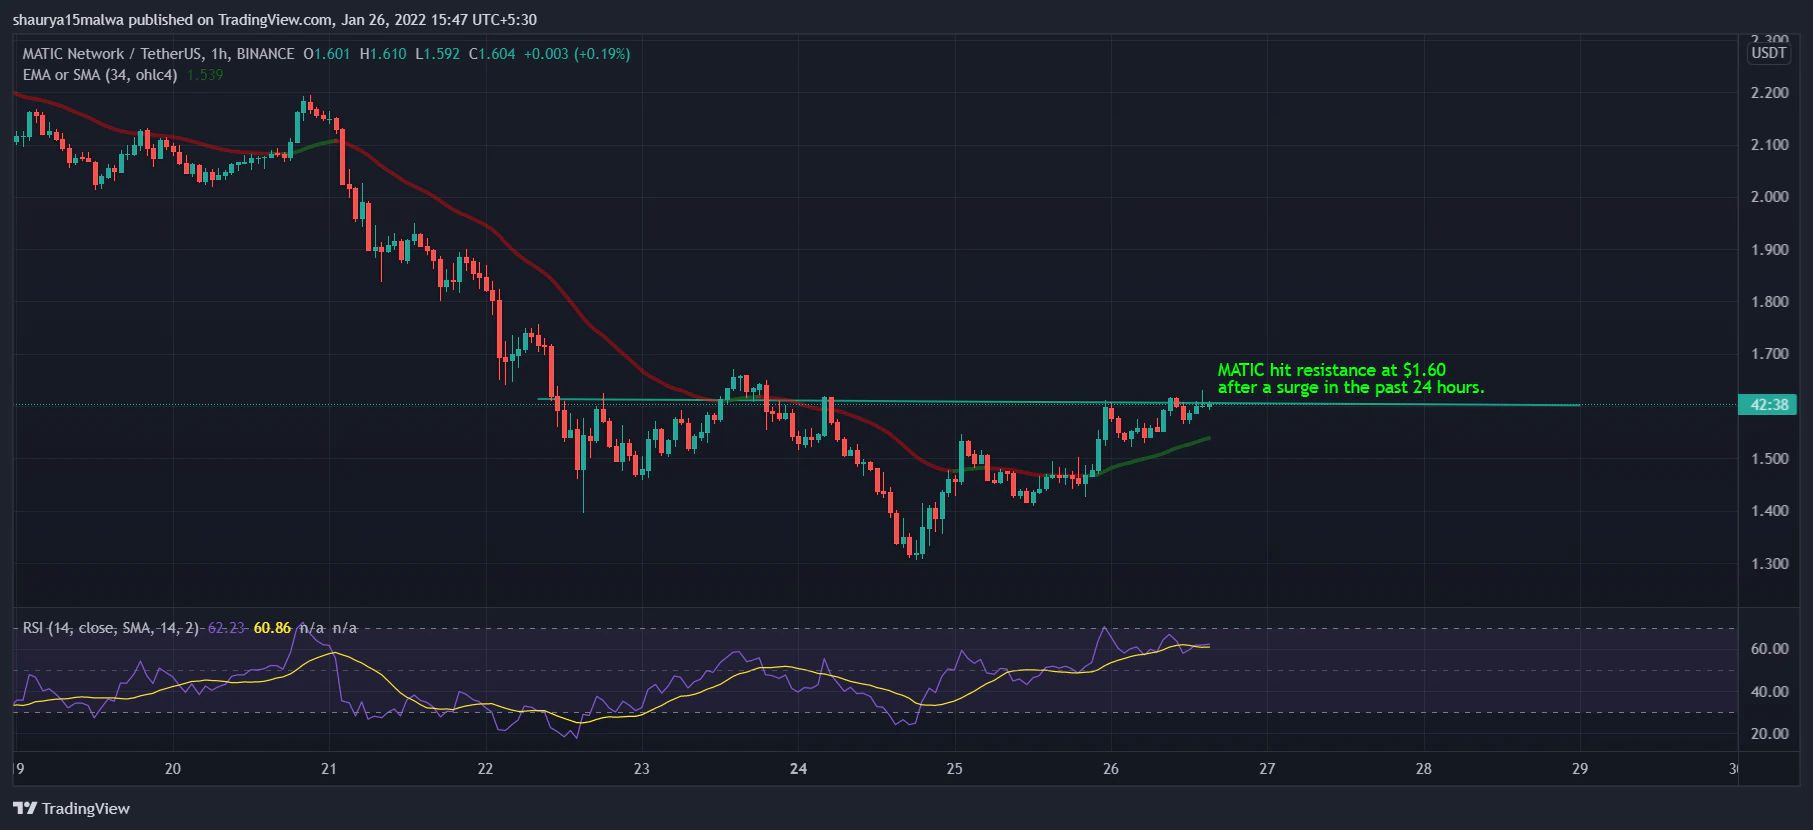Click the 1.700 price axis label
The height and width of the screenshot is (830, 1813).
pyautogui.click(x=1769, y=354)
